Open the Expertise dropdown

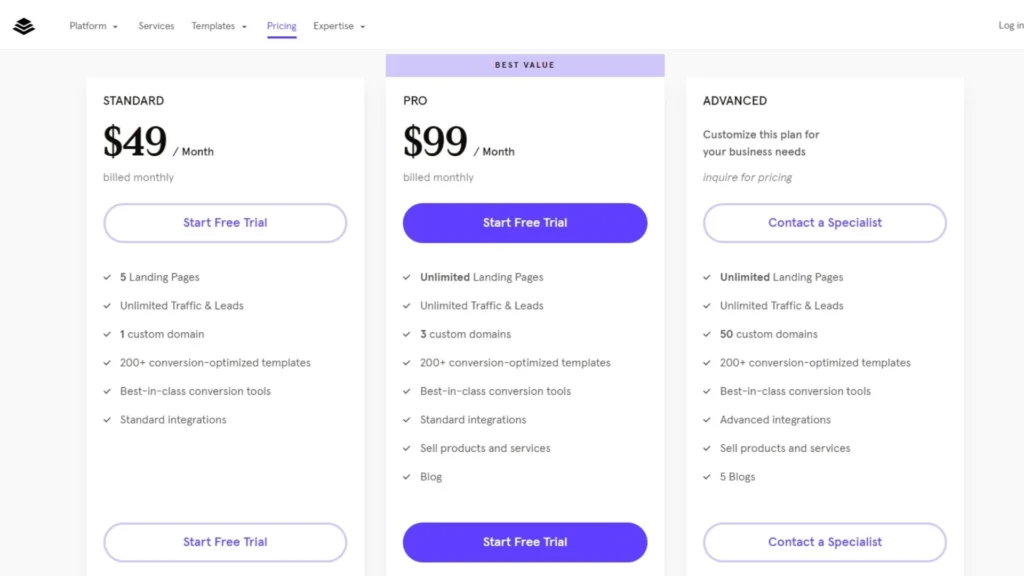pos(338,26)
